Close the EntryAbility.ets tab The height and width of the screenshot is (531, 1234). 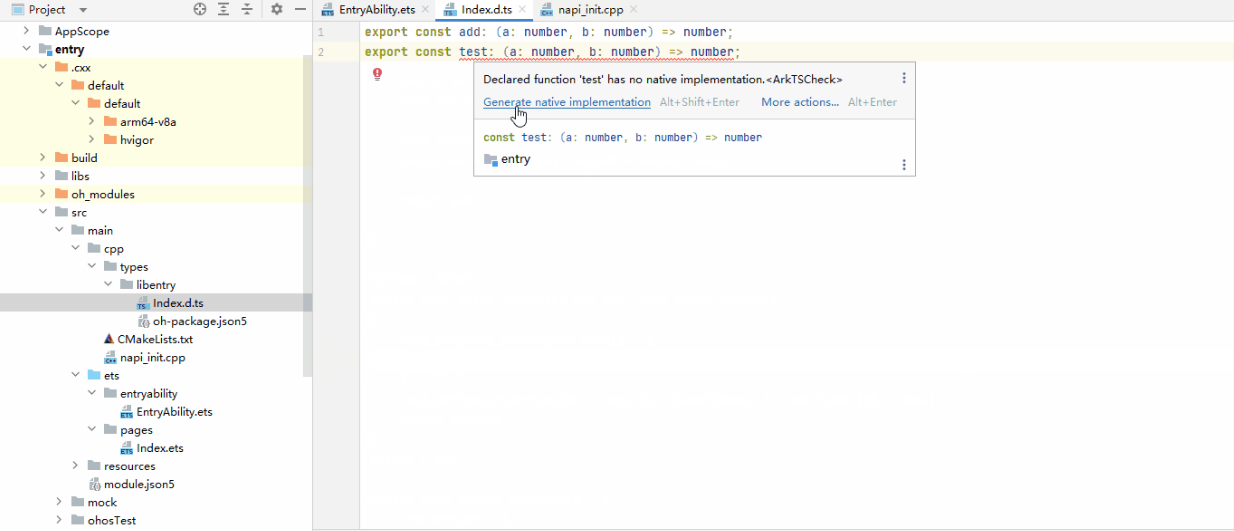pyautogui.click(x=424, y=9)
